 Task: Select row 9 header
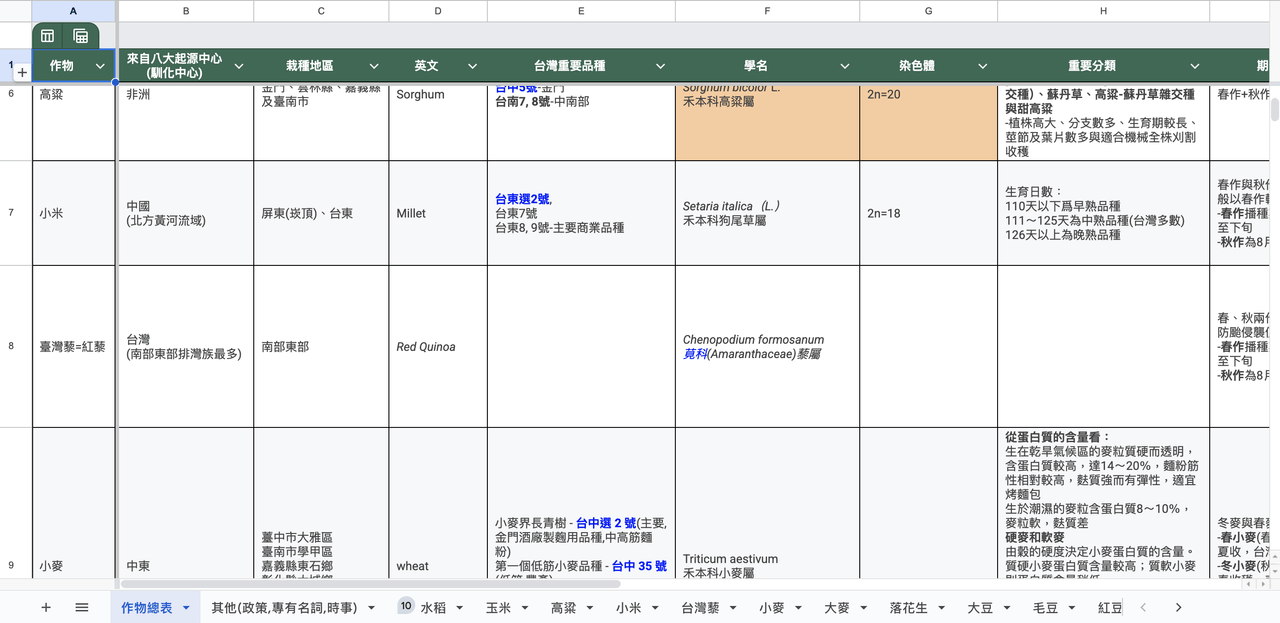coord(11,565)
